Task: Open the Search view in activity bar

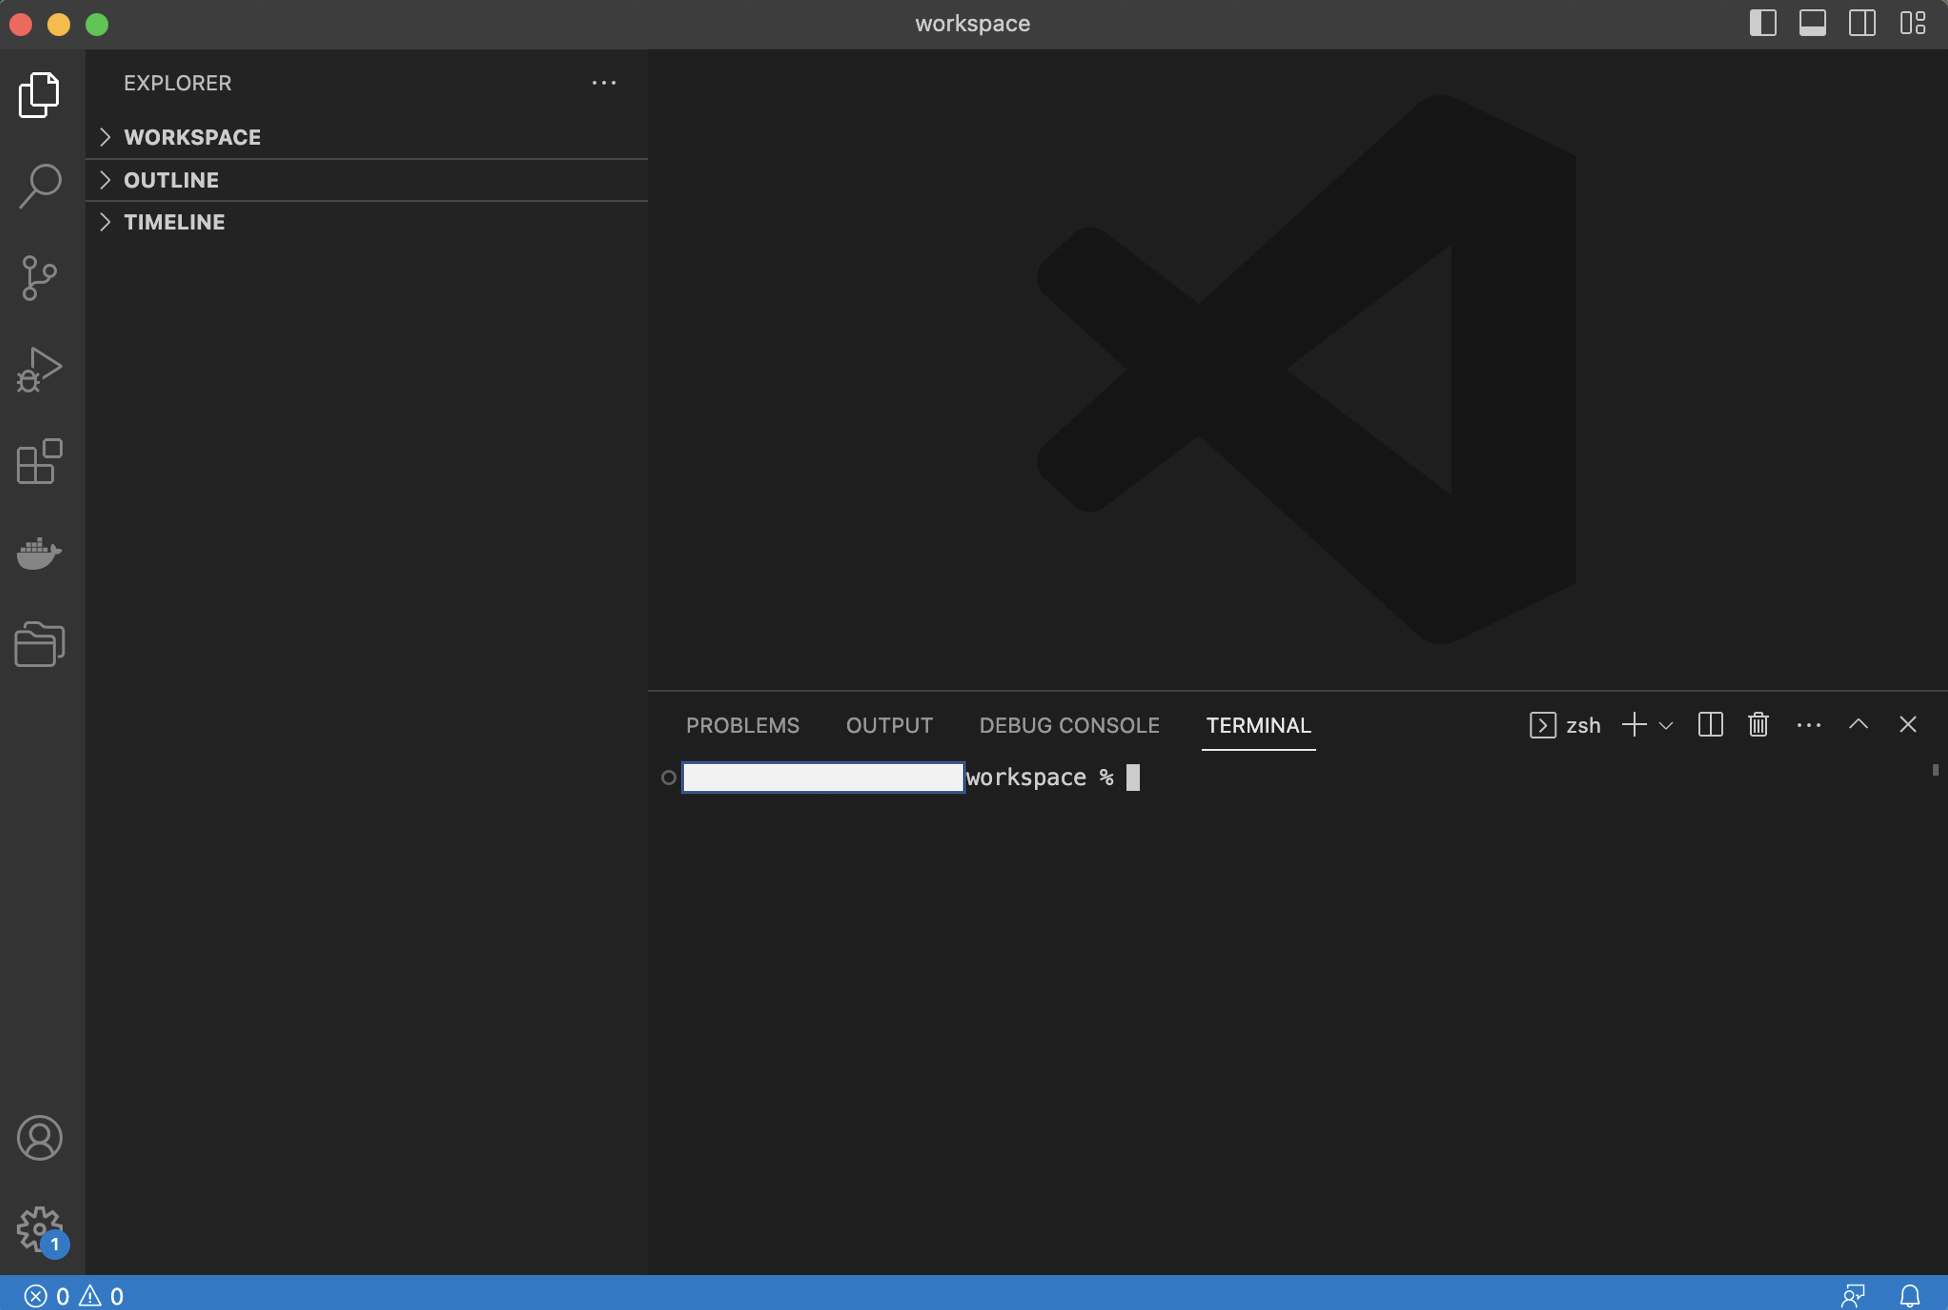Action: coord(40,186)
